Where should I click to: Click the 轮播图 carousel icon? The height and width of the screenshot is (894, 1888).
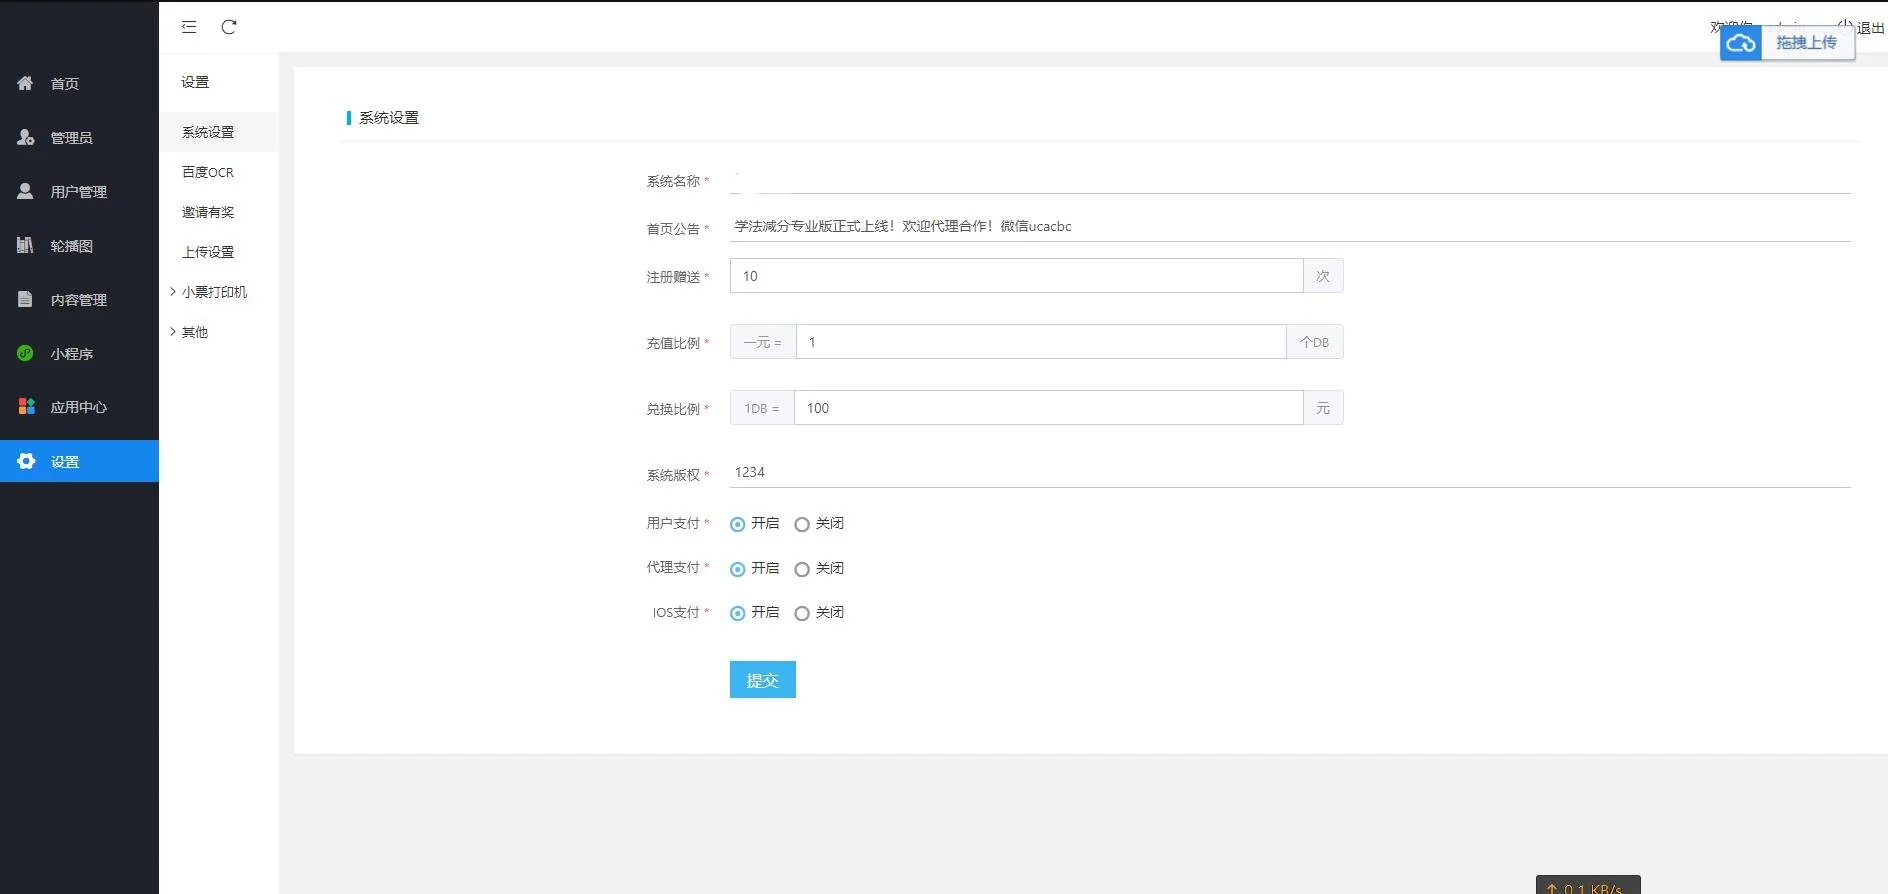(26, 245)
